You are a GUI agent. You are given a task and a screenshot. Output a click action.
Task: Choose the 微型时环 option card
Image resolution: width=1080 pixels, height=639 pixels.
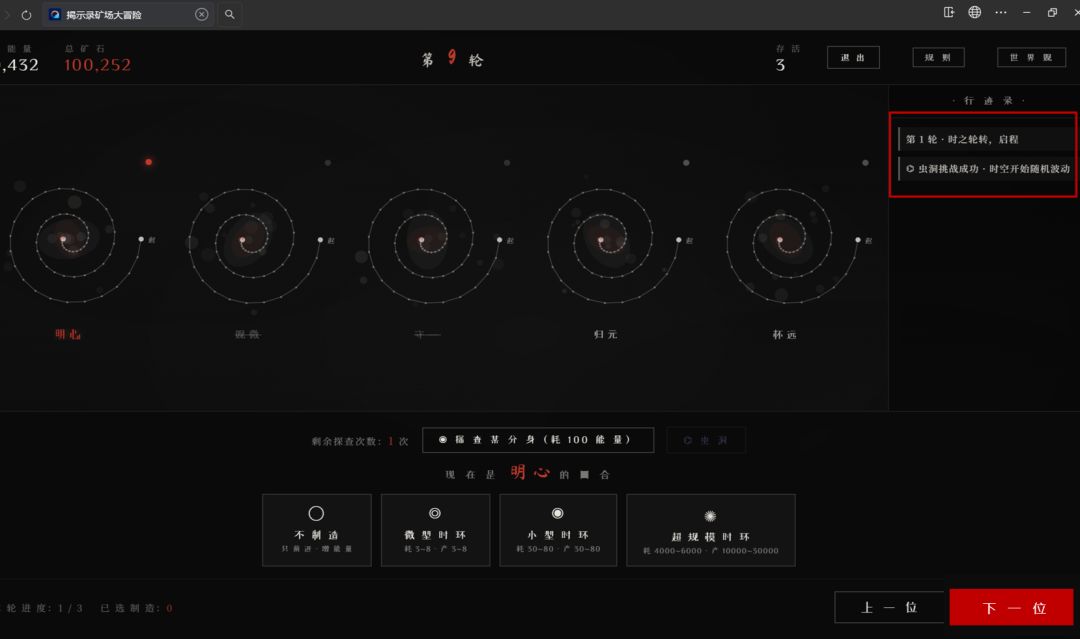click(x=435, y=530)
